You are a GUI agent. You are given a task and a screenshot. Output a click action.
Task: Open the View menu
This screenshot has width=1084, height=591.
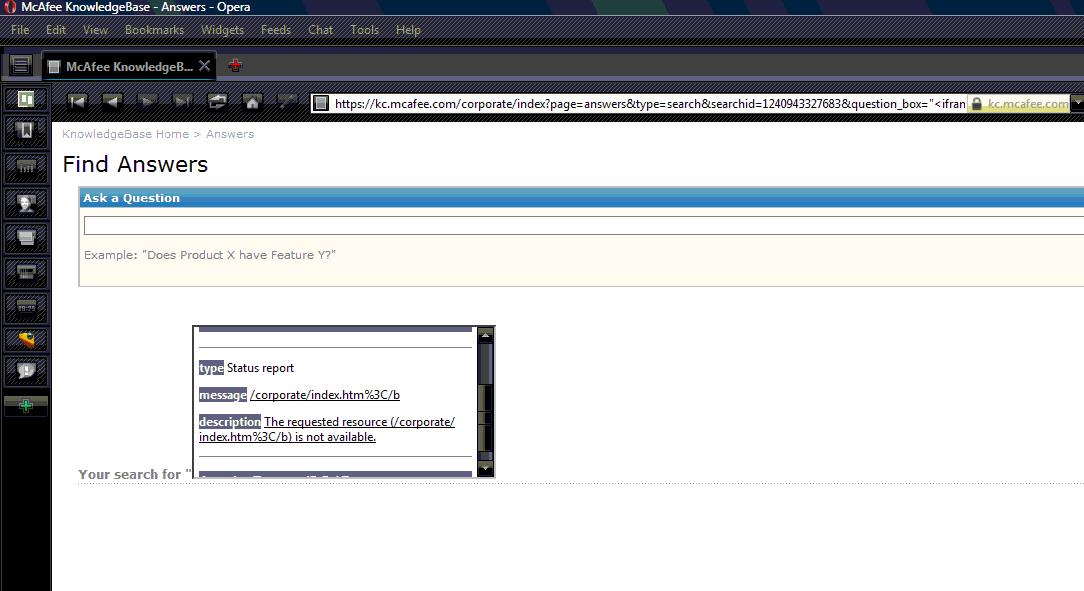(95, 30)
